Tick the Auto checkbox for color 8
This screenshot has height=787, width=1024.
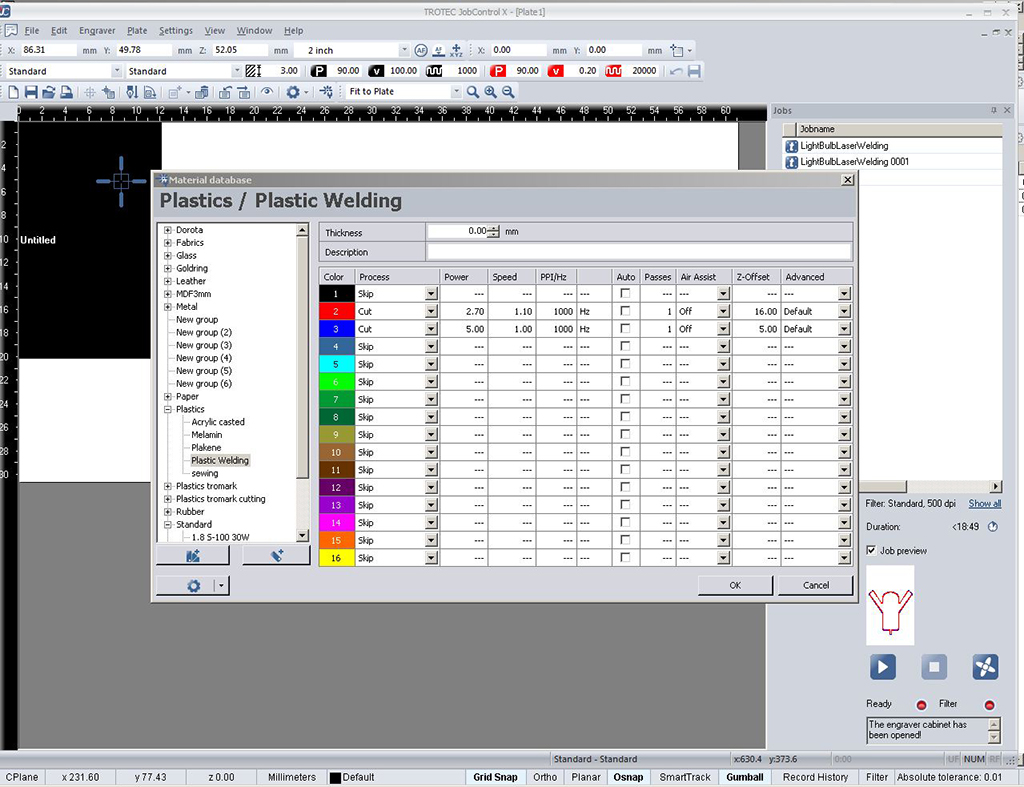(x=625, y=417)
